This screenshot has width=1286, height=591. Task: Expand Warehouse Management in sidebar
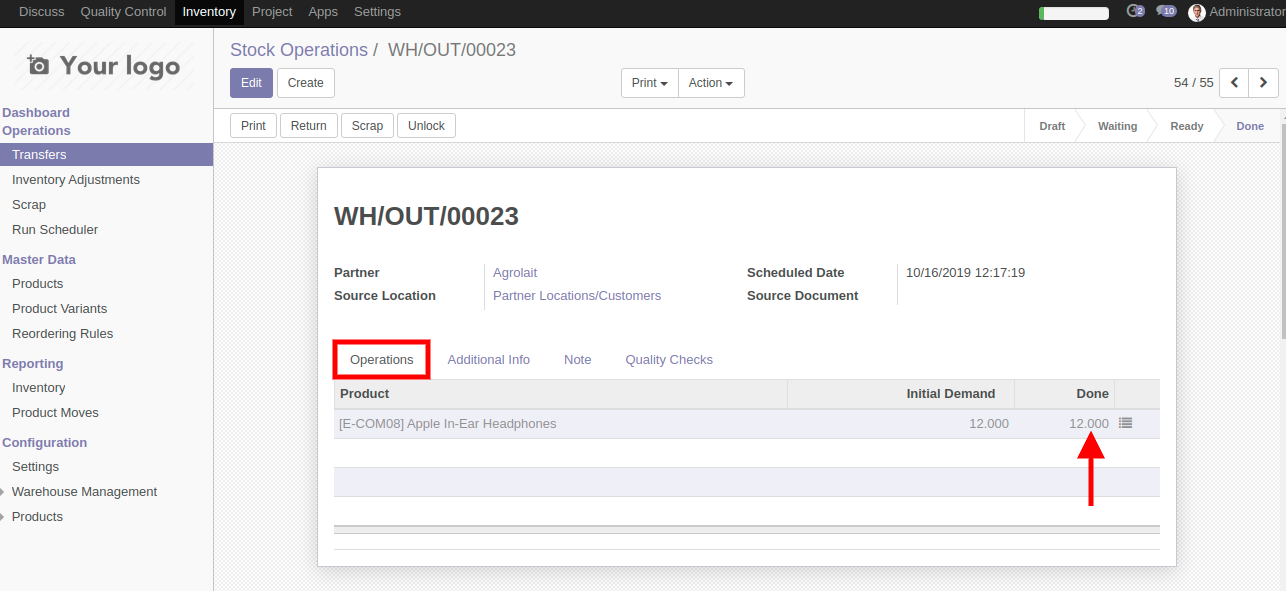pyautogui.click(x=84, y=492)
